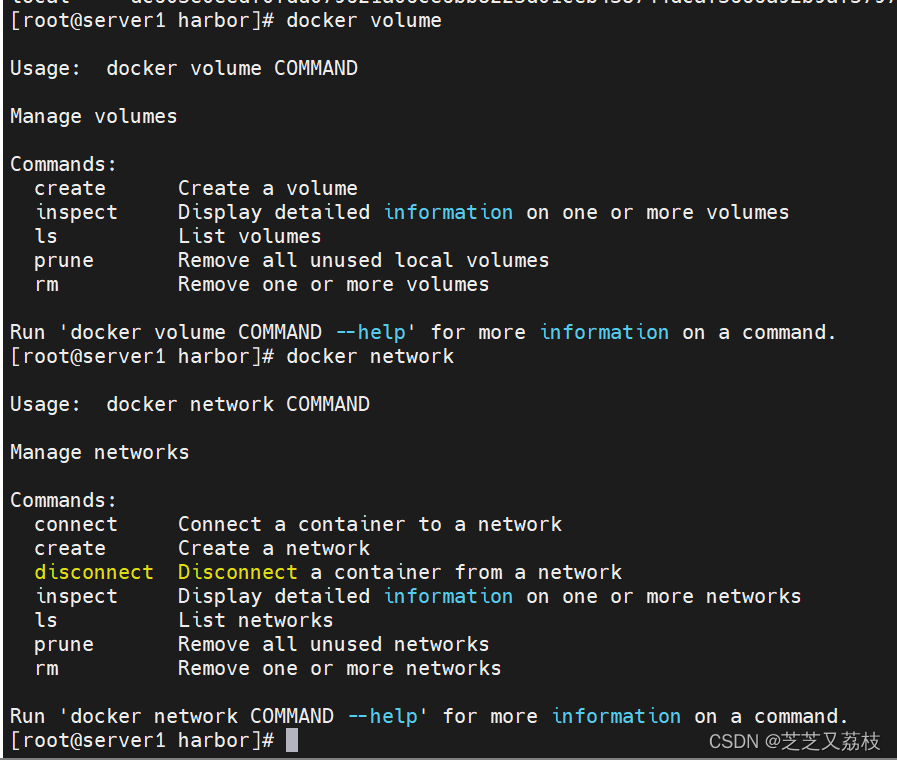Viewport: 897px width, 762px height.
Task: Click 'Usage: docker volume COMMAND' line
Action: tap(184, 69)
